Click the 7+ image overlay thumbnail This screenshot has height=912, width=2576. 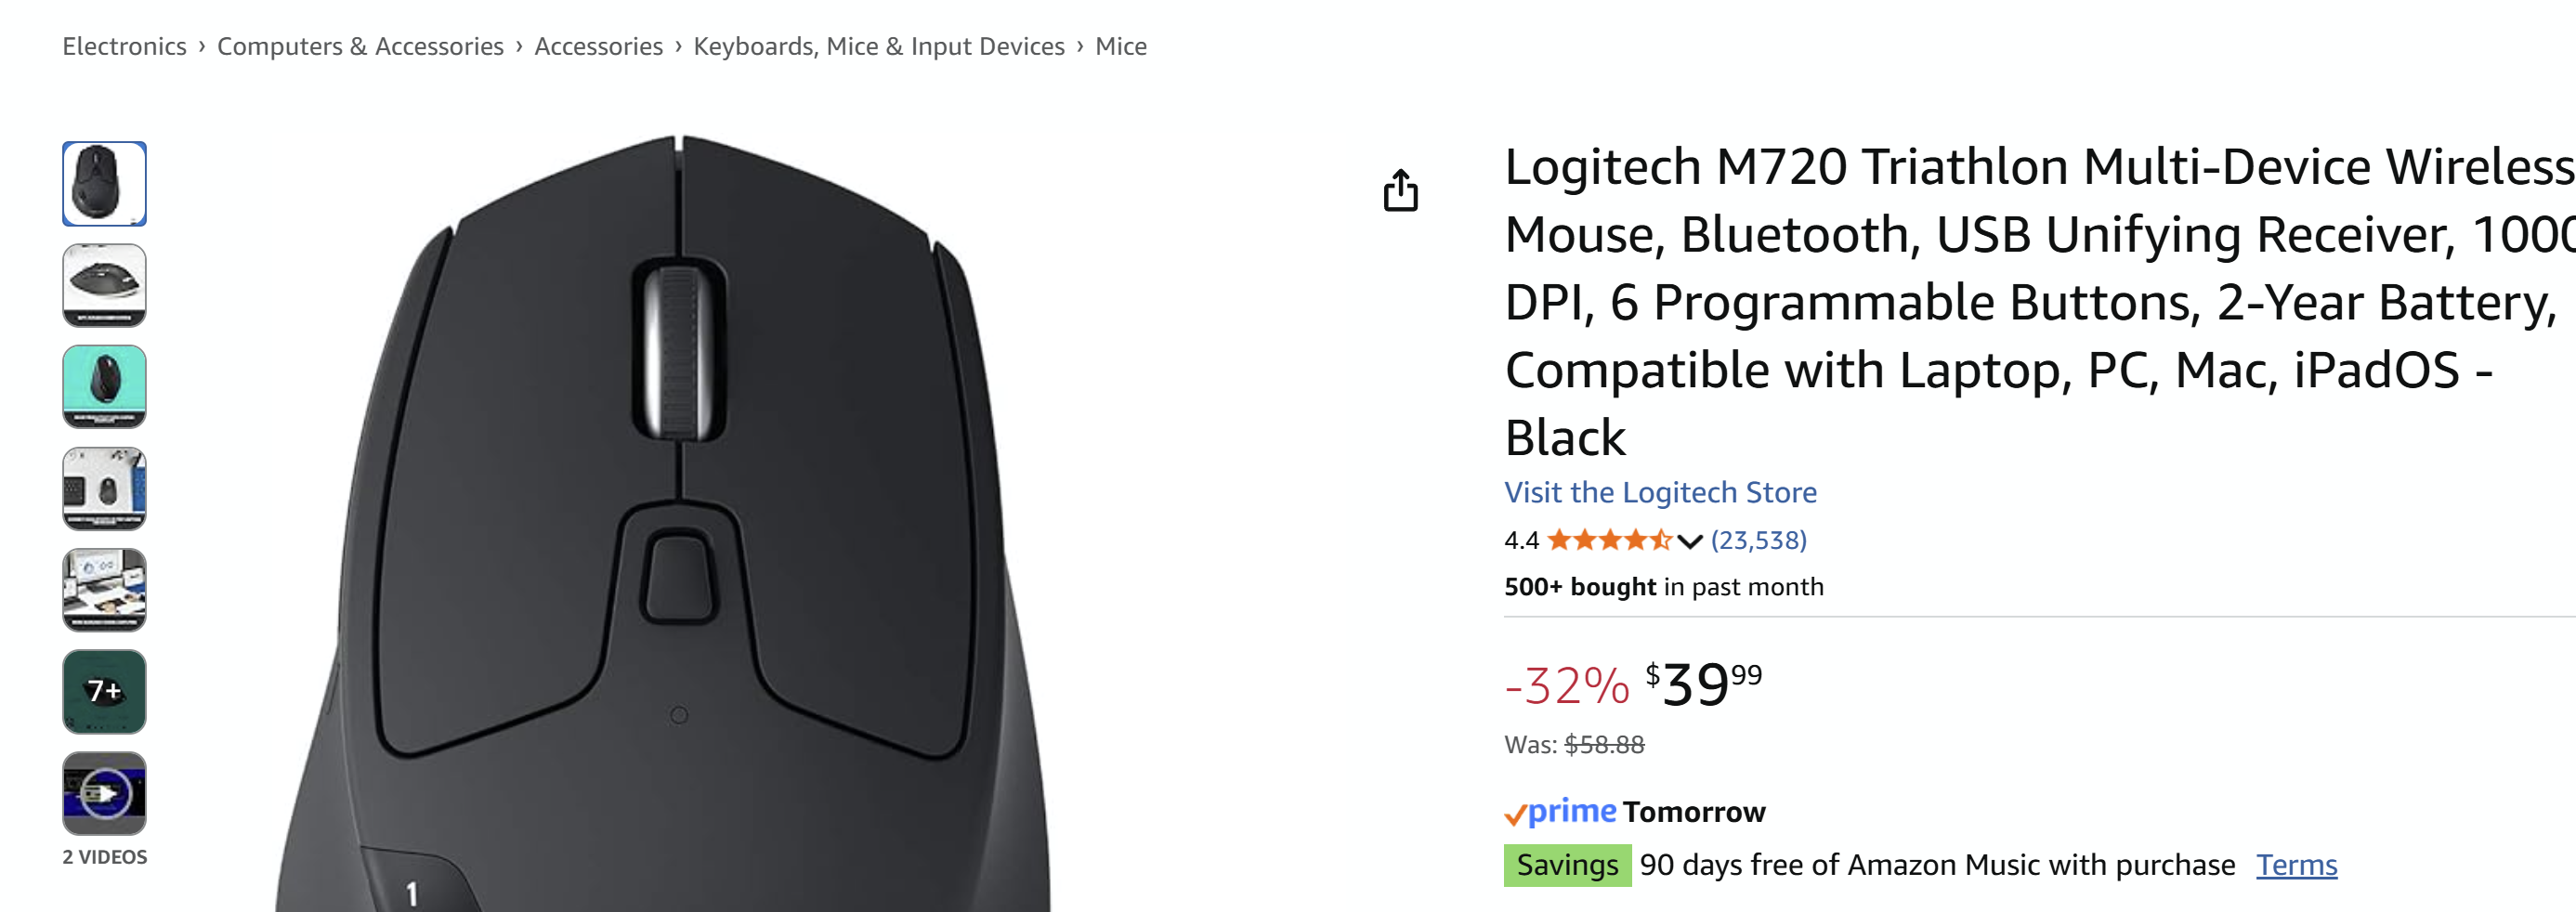pos(104,692)
